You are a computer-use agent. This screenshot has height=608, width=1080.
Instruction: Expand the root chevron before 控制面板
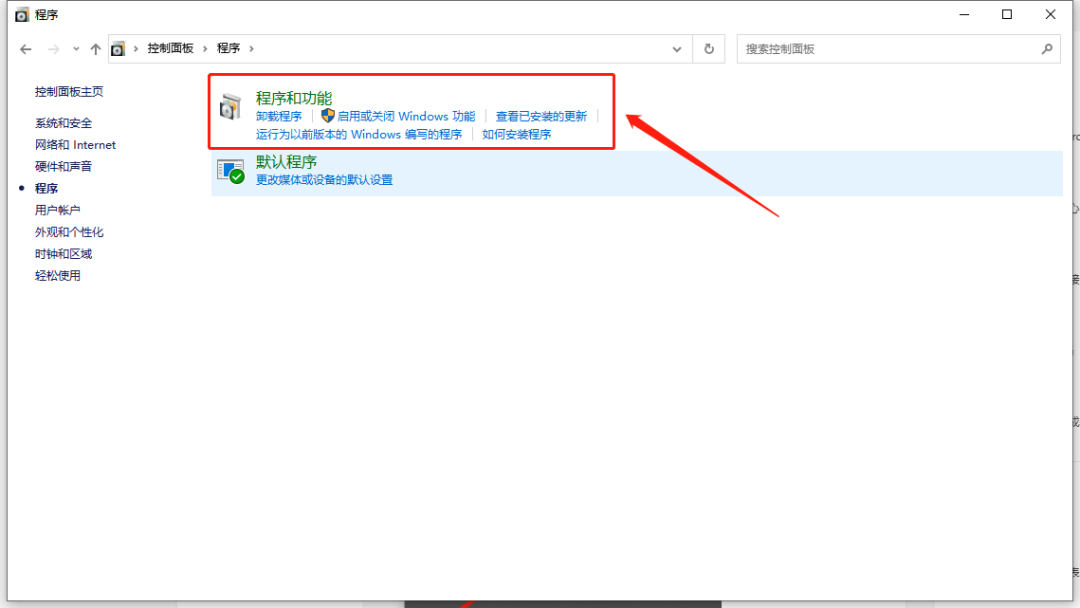point(136,49)
